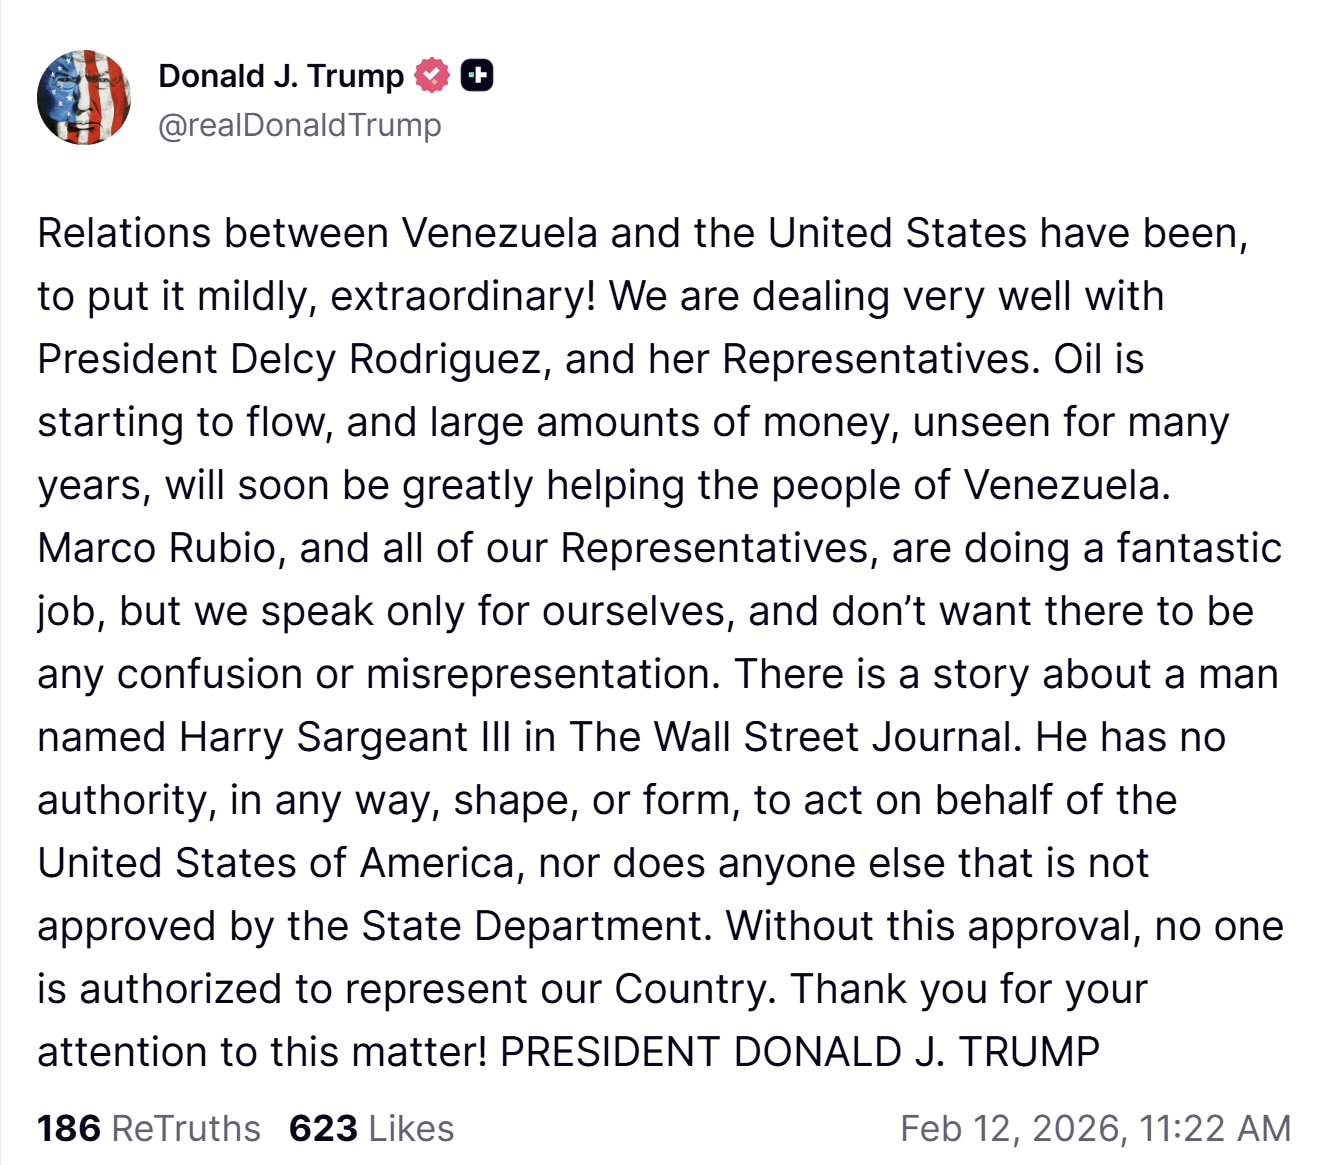The image size is (1325, 1165).
Task: Click the word "fantastic" in the post
Action: tap(1199, 548)
